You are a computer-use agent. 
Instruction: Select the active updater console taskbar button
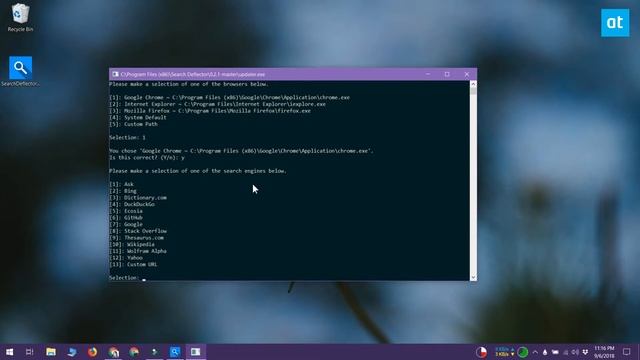(x=196, y=352)
